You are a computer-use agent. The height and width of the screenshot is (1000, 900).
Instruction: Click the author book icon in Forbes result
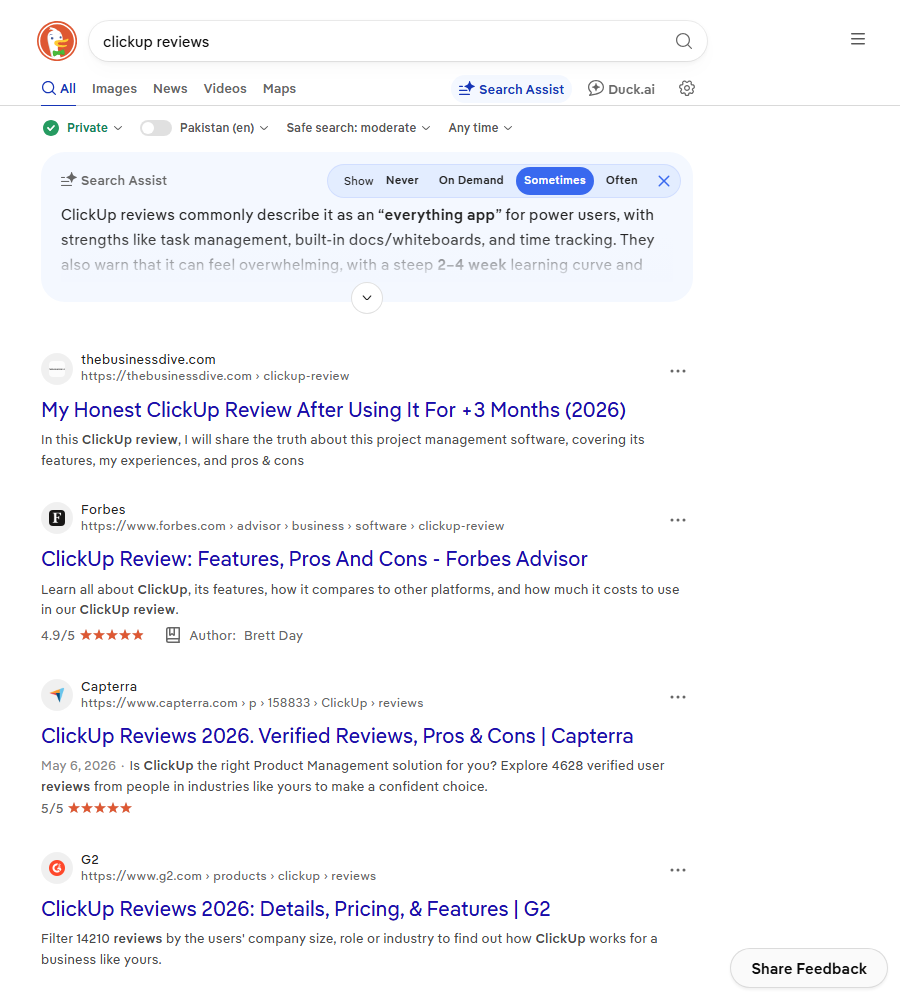click(173, 635)
